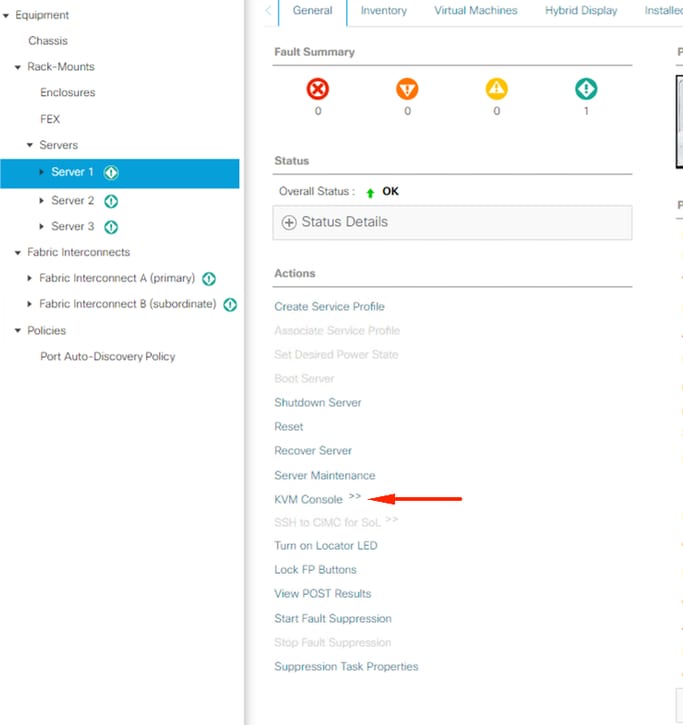Click the green up arrow beside OK status
This screenshot has height=725, width=683.
point(370,193)
